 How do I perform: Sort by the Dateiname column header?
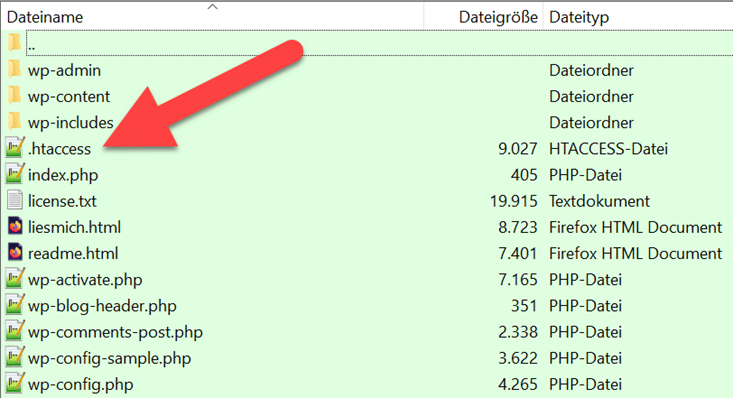click(x=45, y=17)
